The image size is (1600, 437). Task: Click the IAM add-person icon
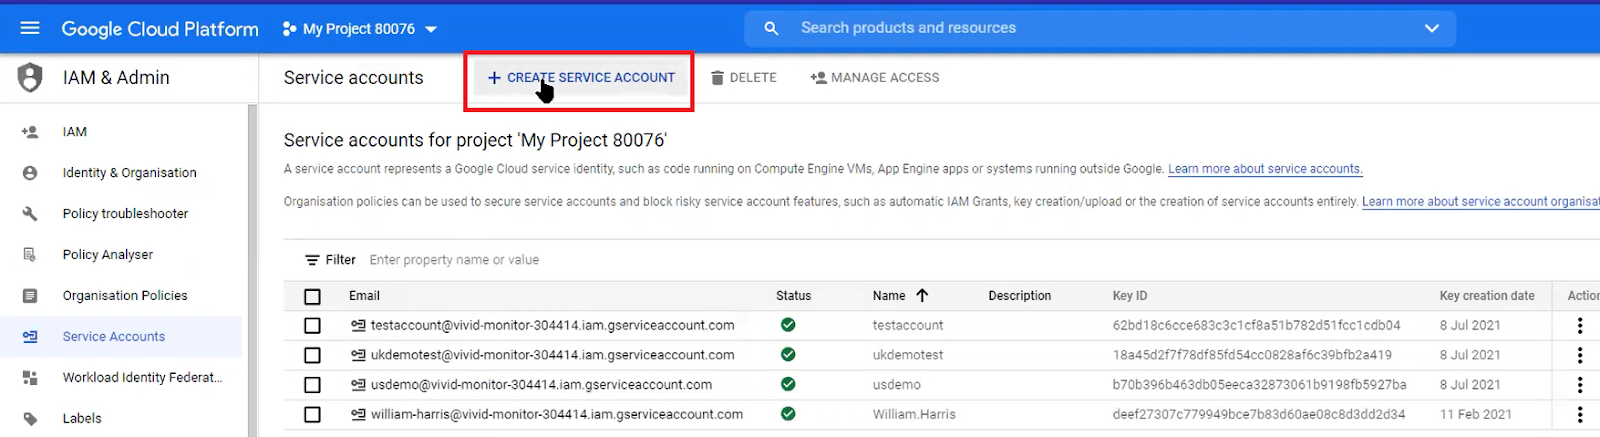pyautogui.click(x=30, y=132)
